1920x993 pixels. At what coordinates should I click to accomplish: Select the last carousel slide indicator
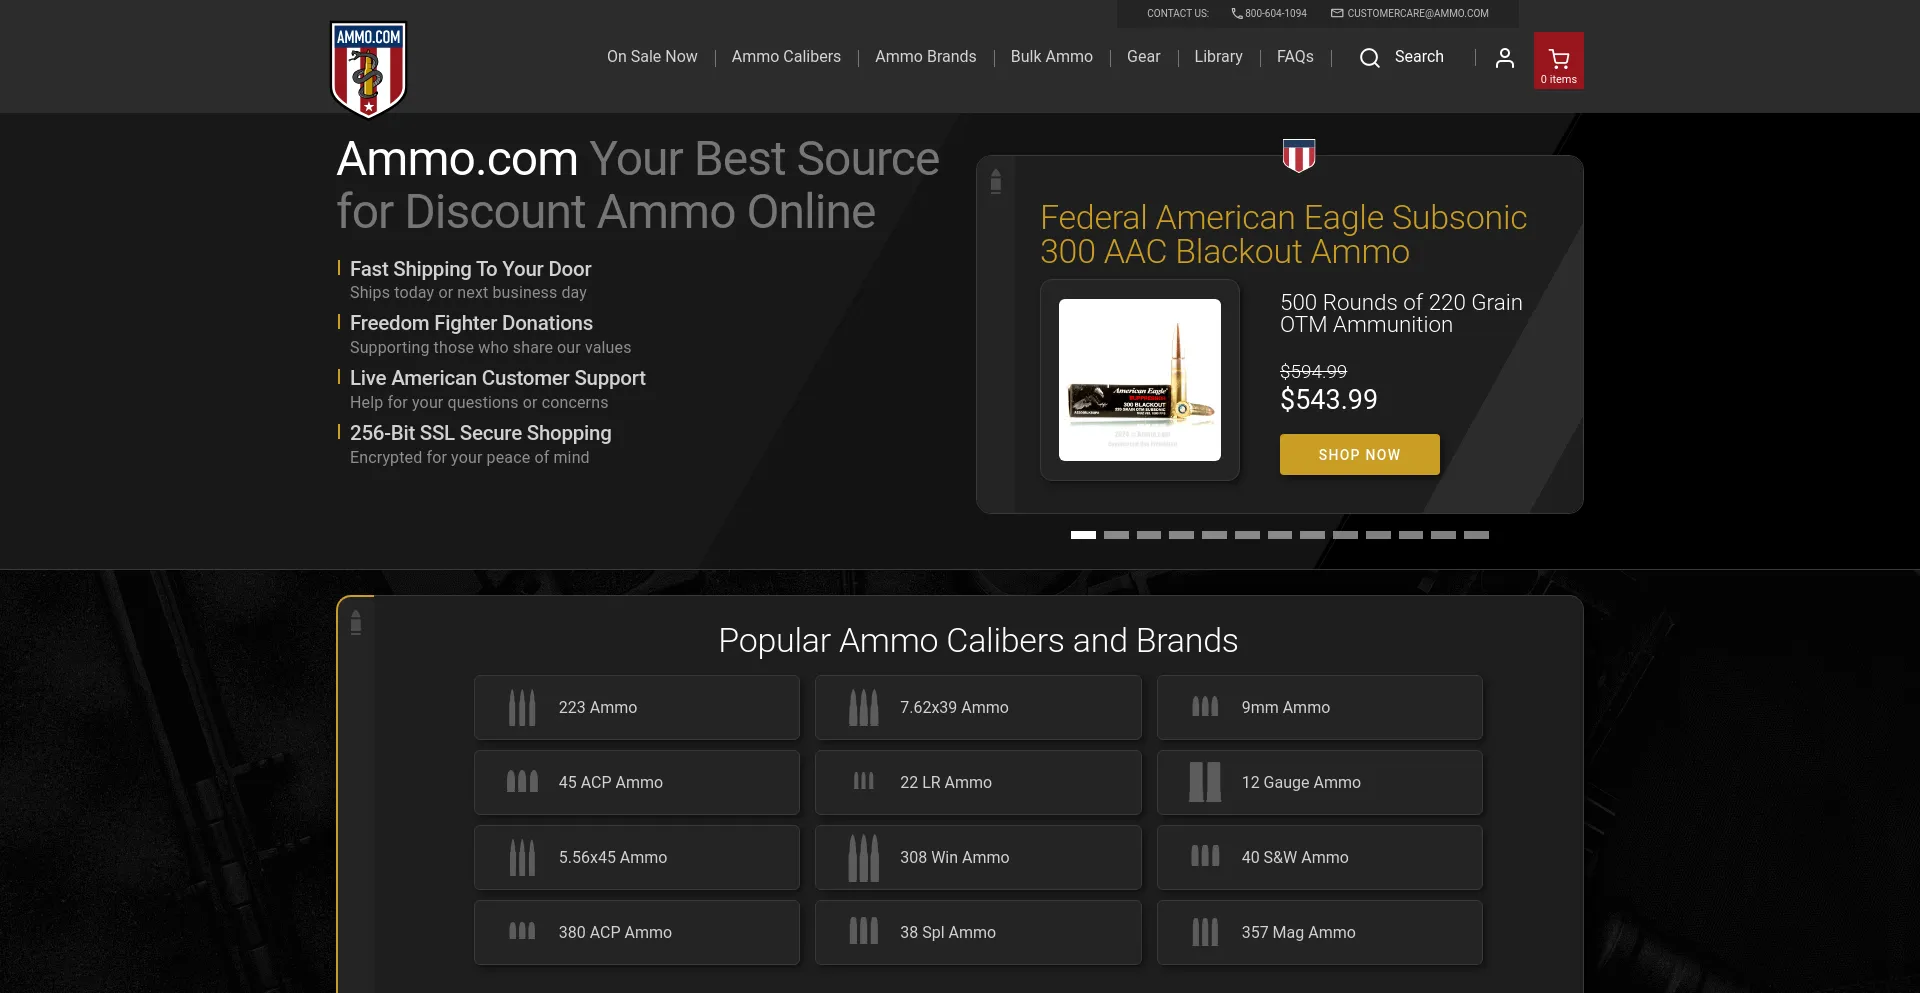[x=1476, y=535]
